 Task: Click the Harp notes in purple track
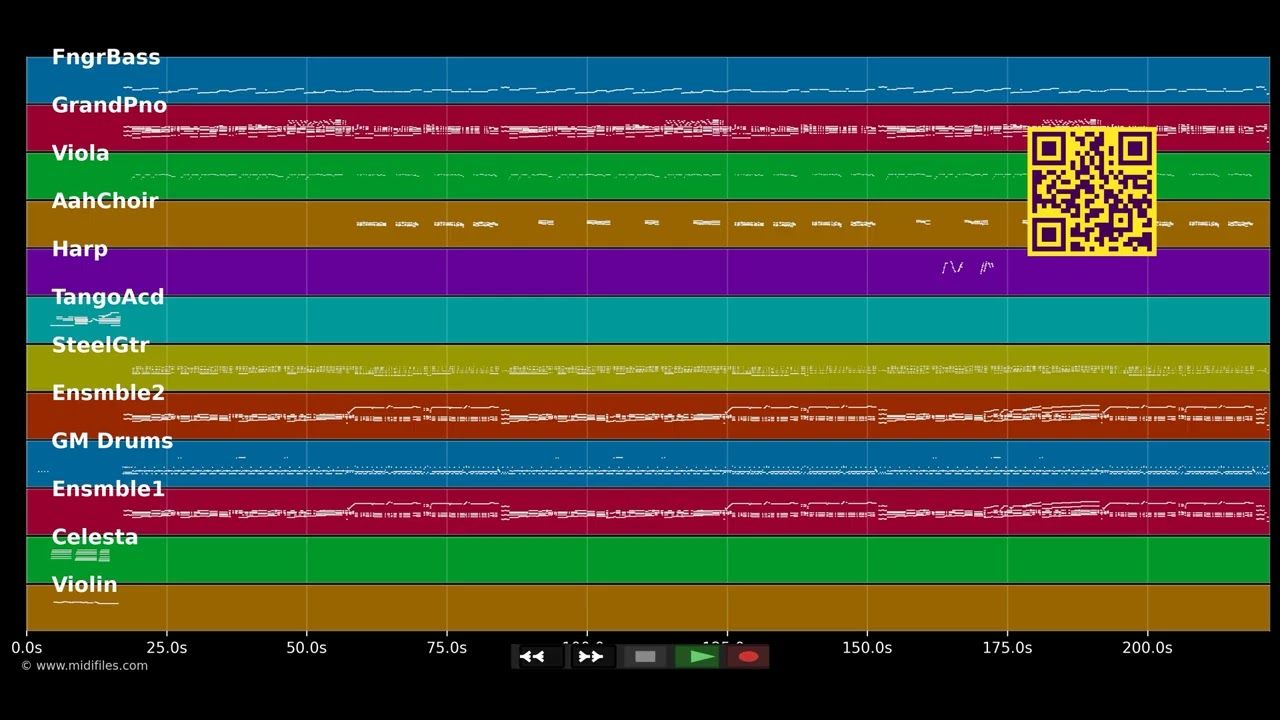click(967, 267)
